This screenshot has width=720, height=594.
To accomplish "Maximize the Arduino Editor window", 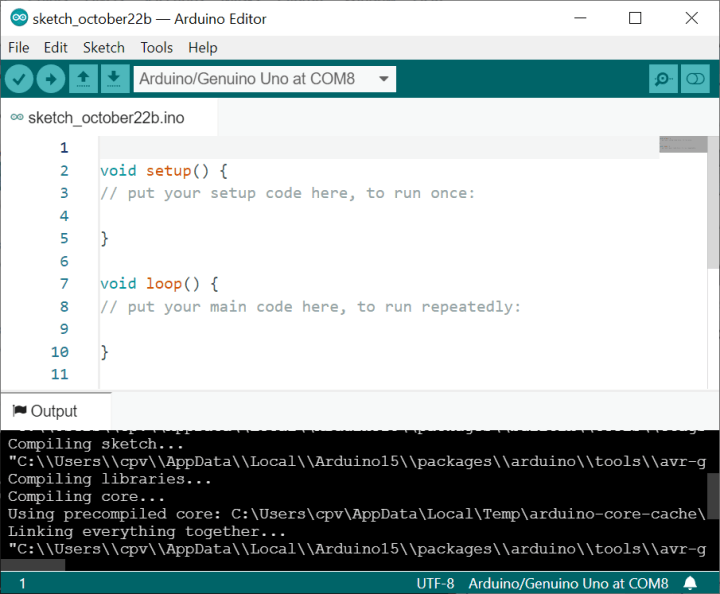I will pyautogui.click(x=635, y=18).
